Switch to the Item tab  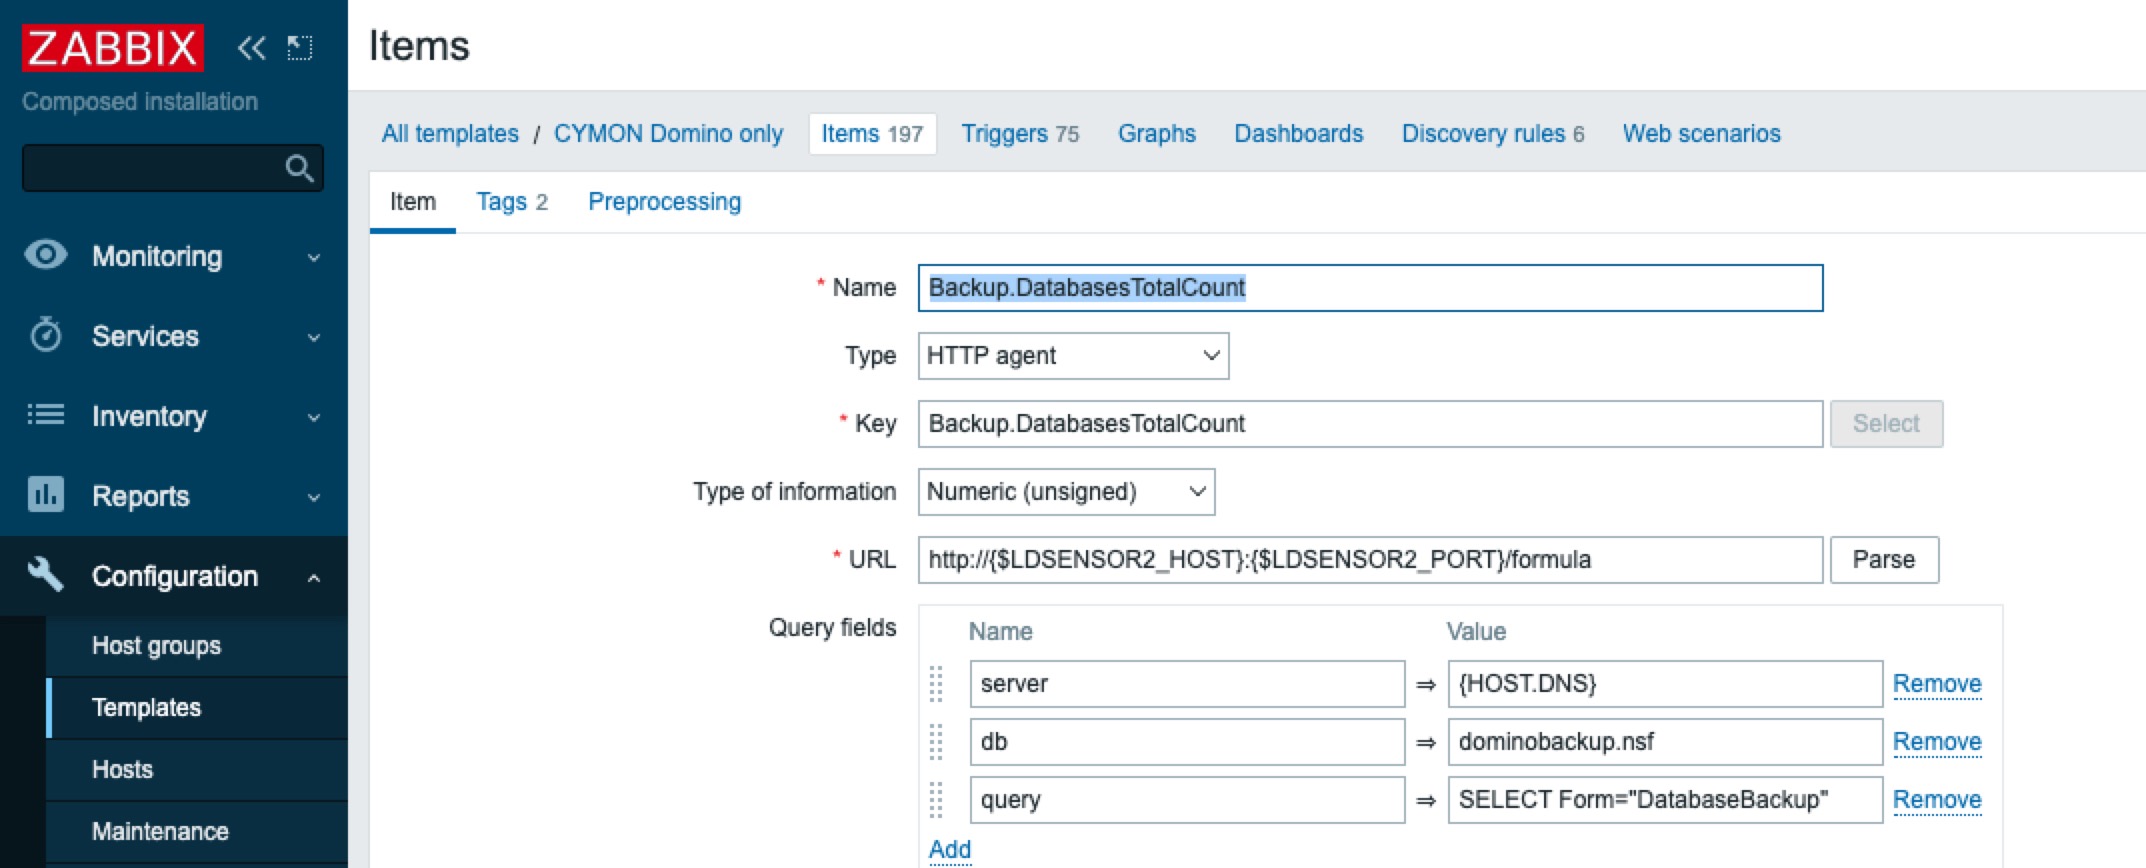413,202
